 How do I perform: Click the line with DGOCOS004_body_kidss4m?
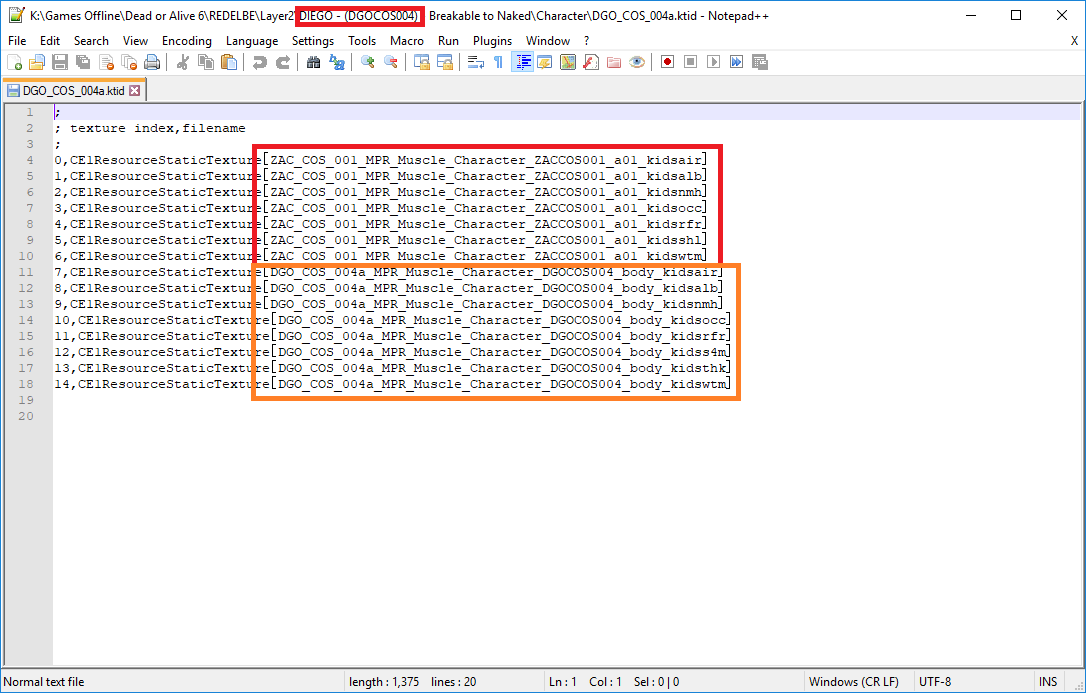[393, 352]
